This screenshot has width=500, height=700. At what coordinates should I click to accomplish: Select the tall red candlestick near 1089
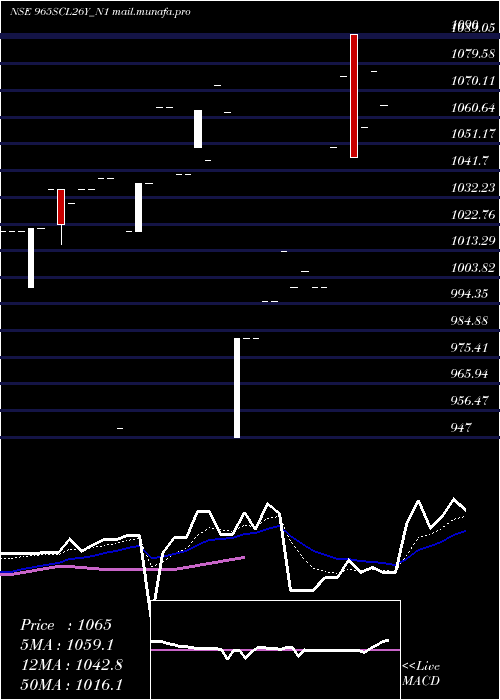point(354,96)
